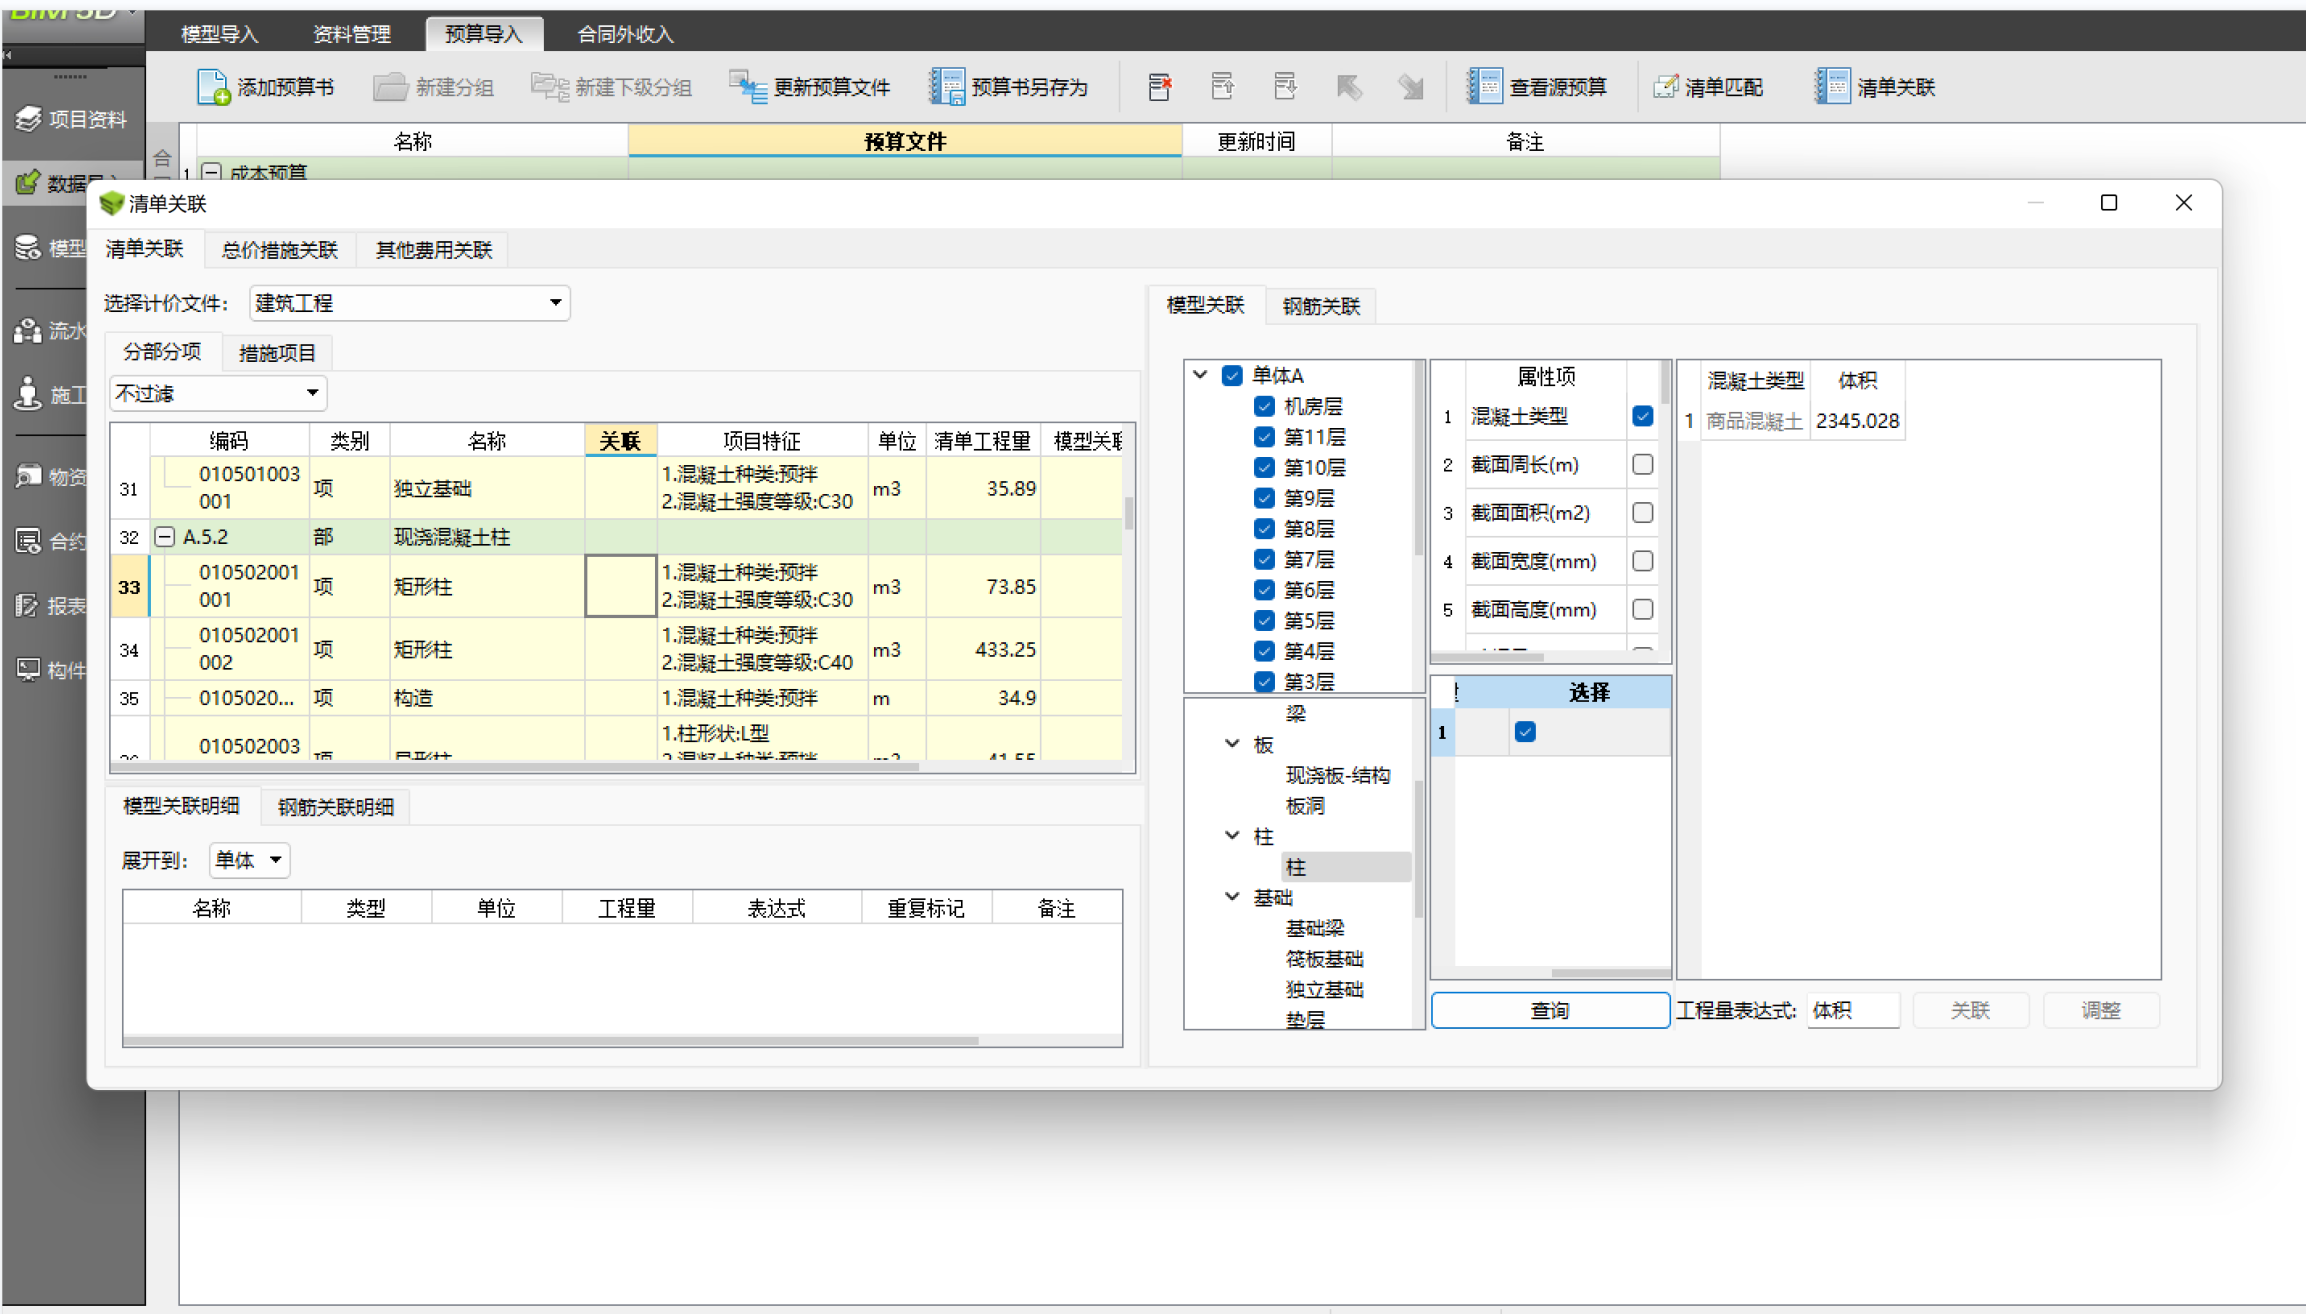Click the 清单关联 toolbar icon

click(x=1832, y=87)
